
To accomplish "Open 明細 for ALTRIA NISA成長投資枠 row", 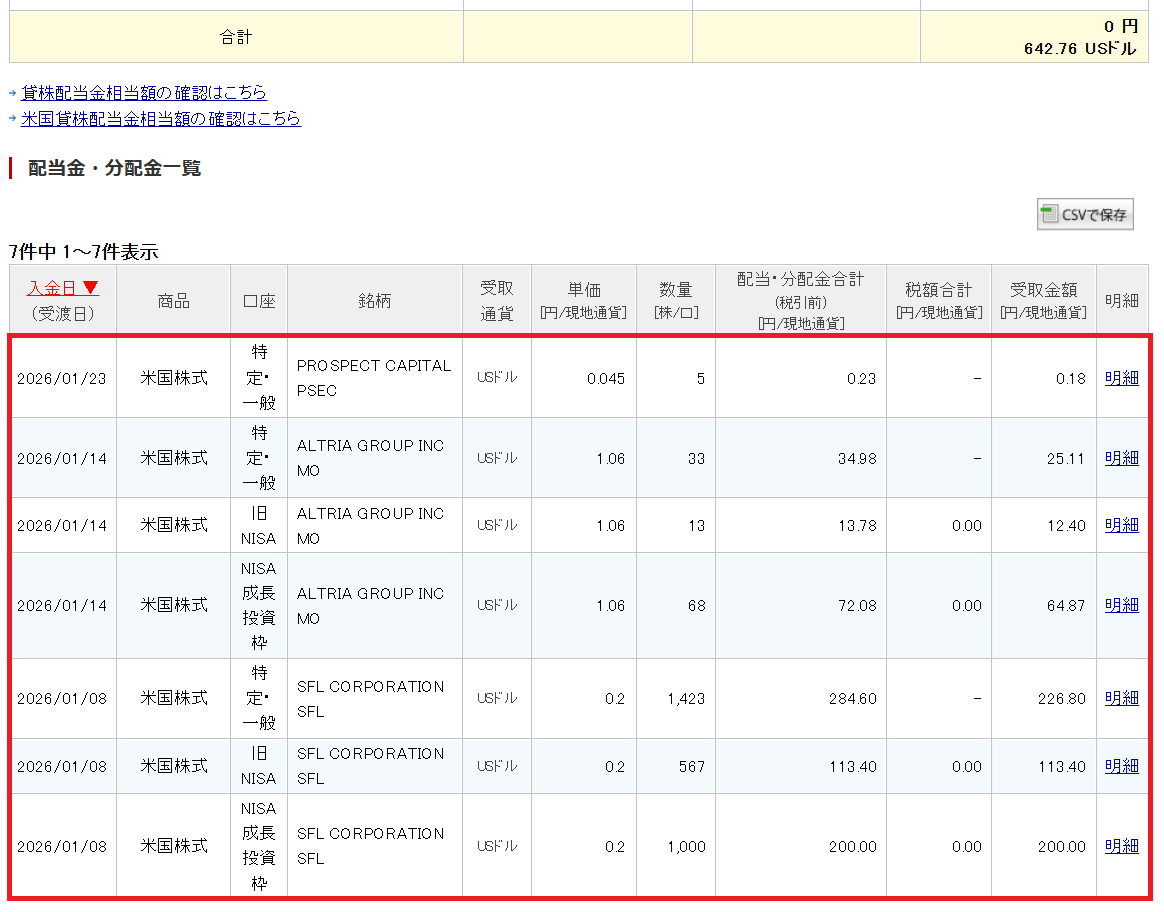I will click(x=1121, y=605).
